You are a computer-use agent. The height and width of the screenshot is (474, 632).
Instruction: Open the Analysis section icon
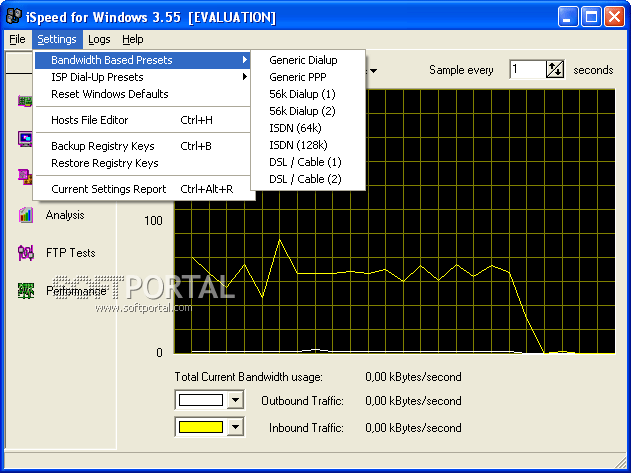click(26, 215)
